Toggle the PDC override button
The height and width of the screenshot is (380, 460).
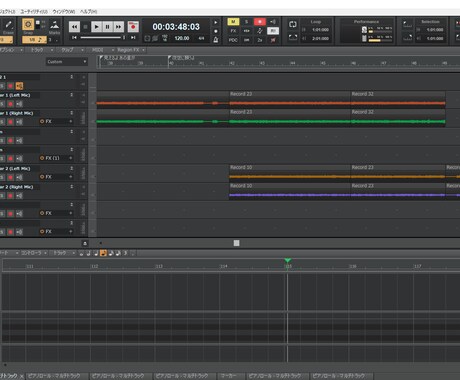pos(233,40)
